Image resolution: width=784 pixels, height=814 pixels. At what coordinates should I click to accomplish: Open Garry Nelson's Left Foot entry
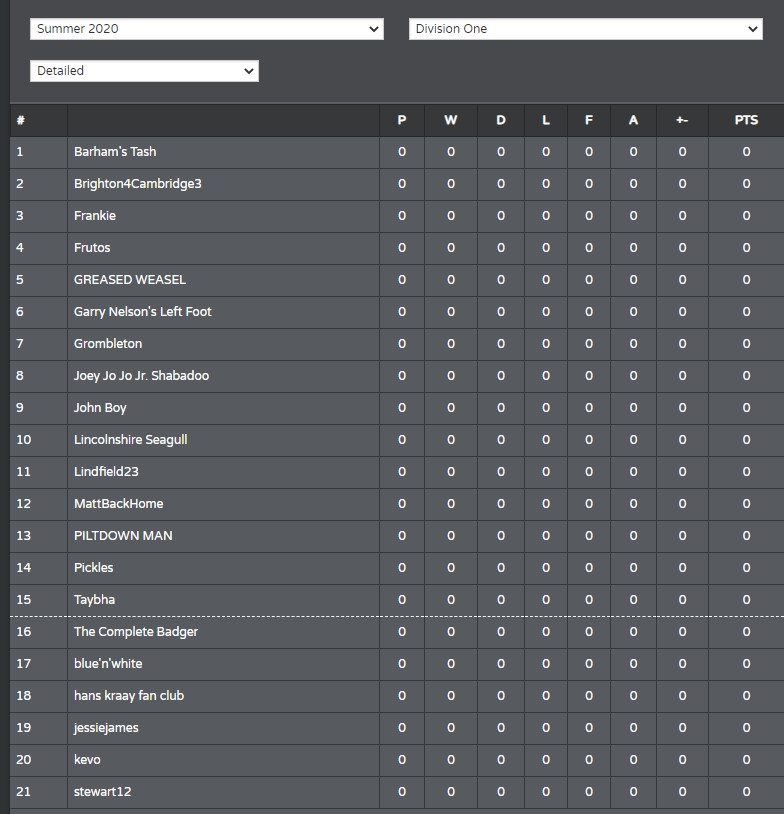click(x=143, y=312)
